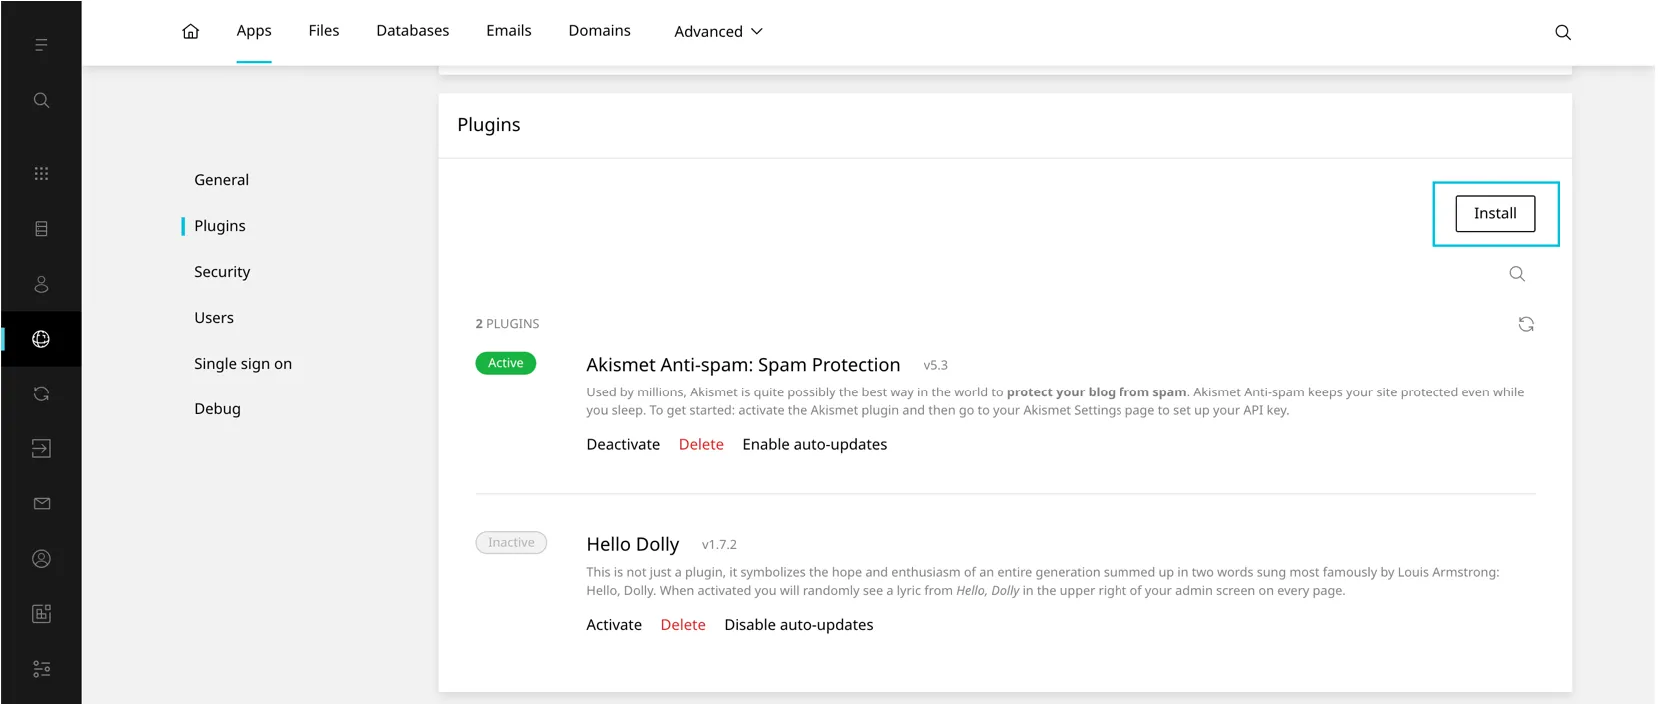
Task: Click the home icon in top navigation
Action: click(190, 31)
